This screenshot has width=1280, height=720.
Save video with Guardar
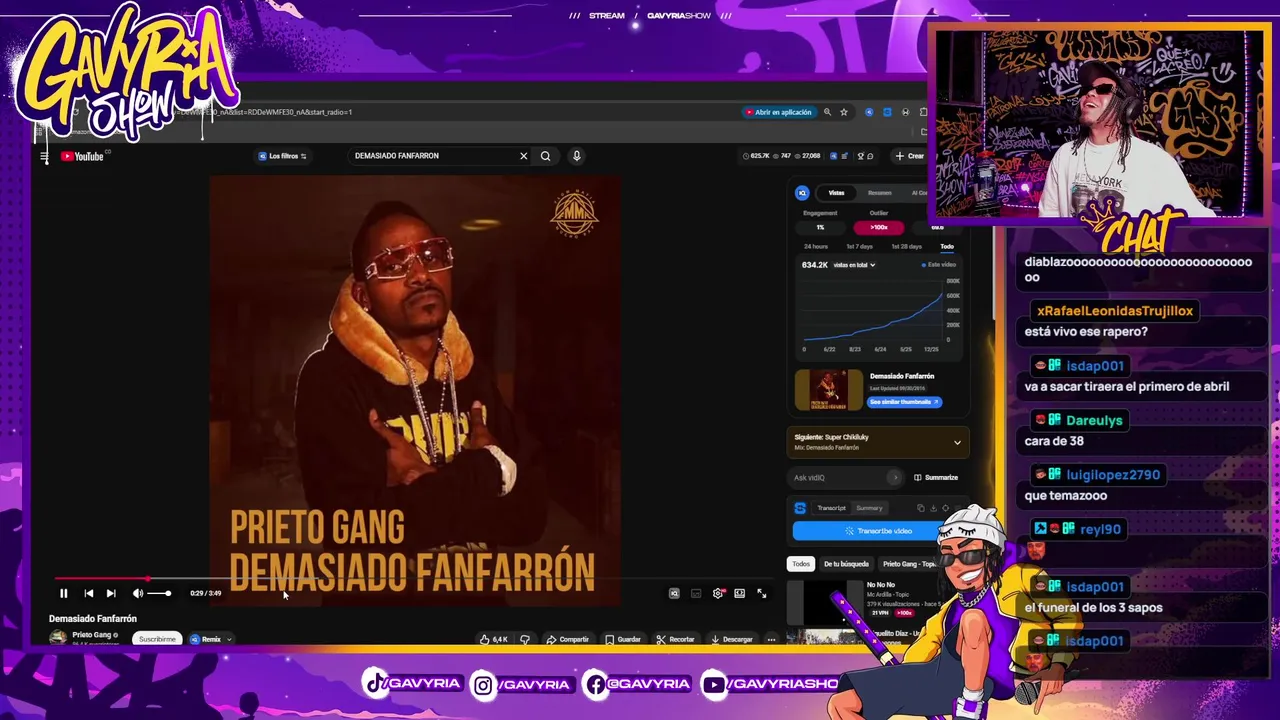(x=622, y=639)
